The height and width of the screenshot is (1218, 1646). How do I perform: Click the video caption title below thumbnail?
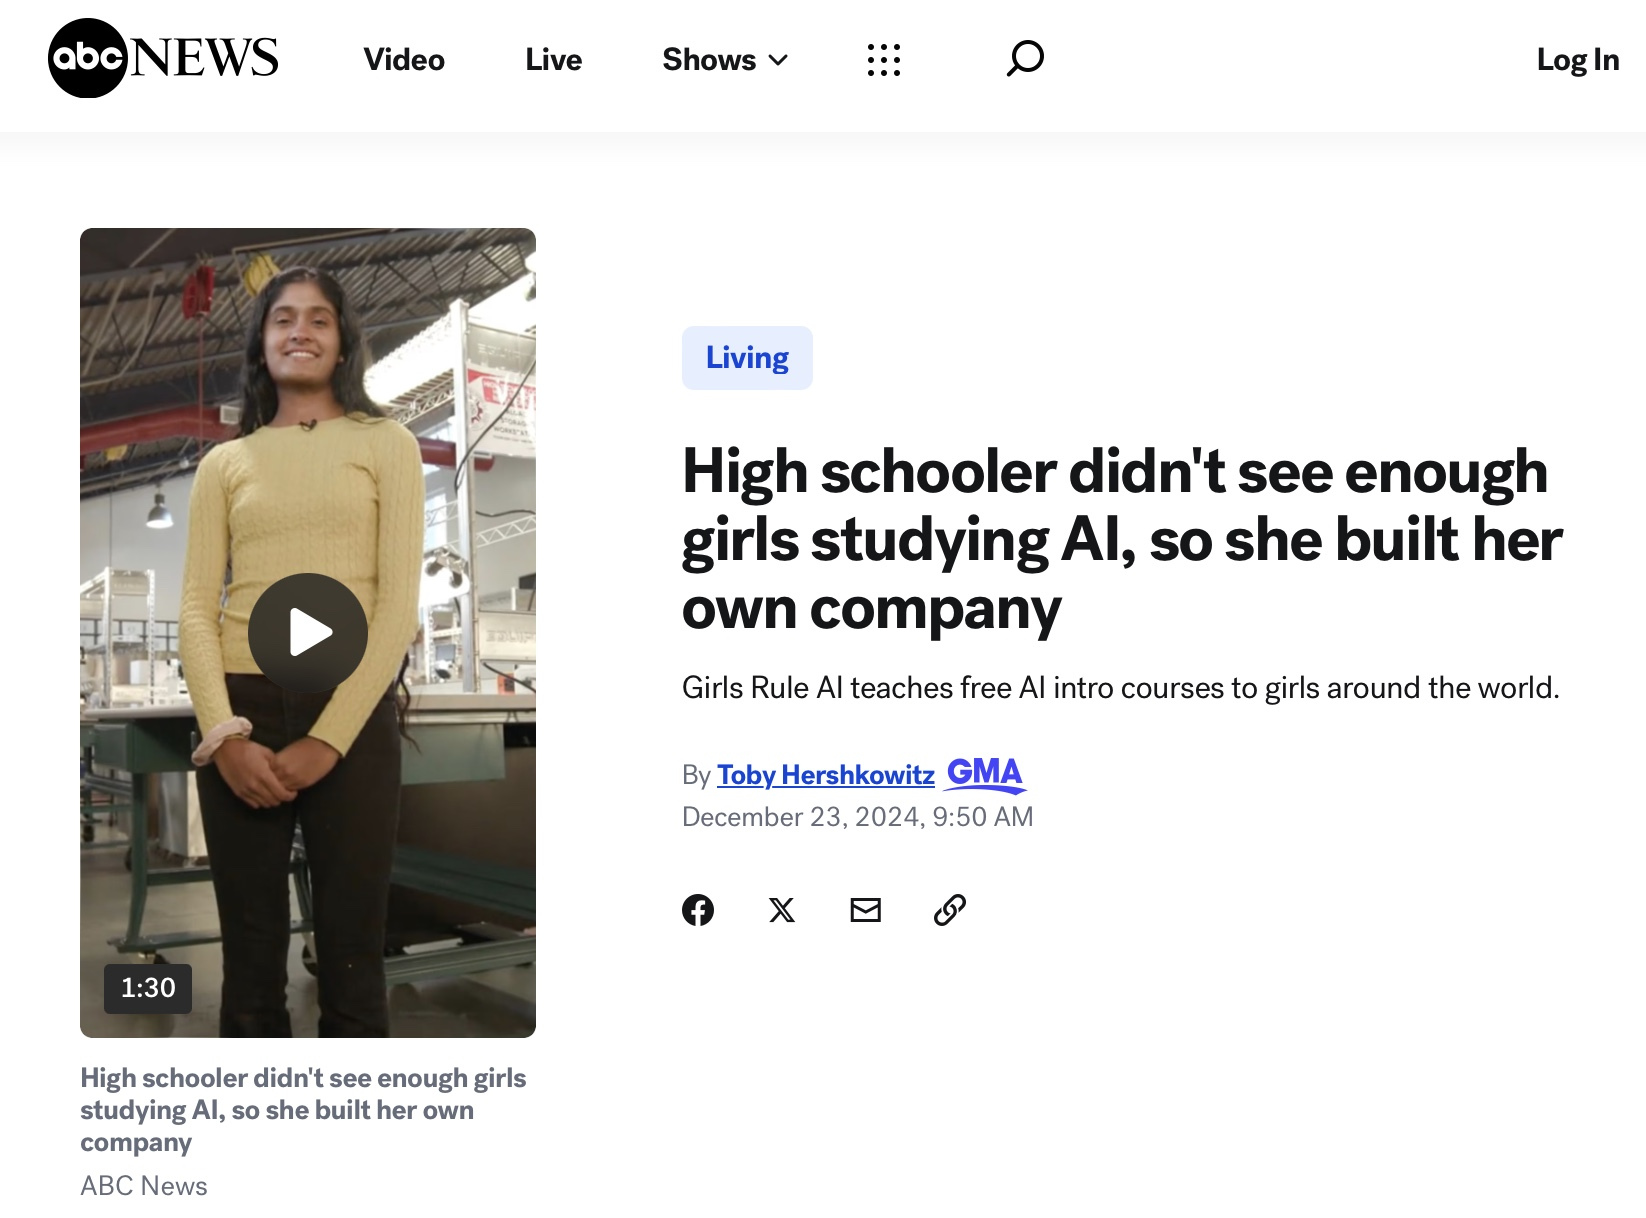303,1110
